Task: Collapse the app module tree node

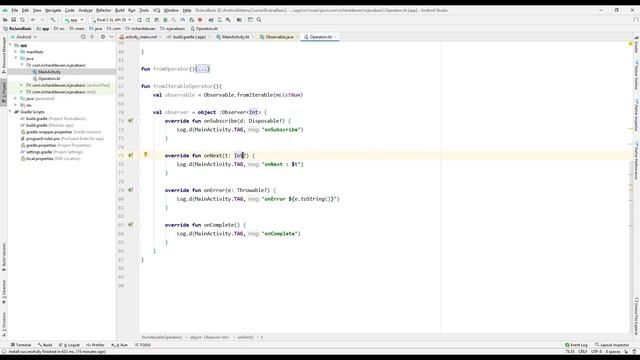Action: pyautogui.click(x=11, y=45)
